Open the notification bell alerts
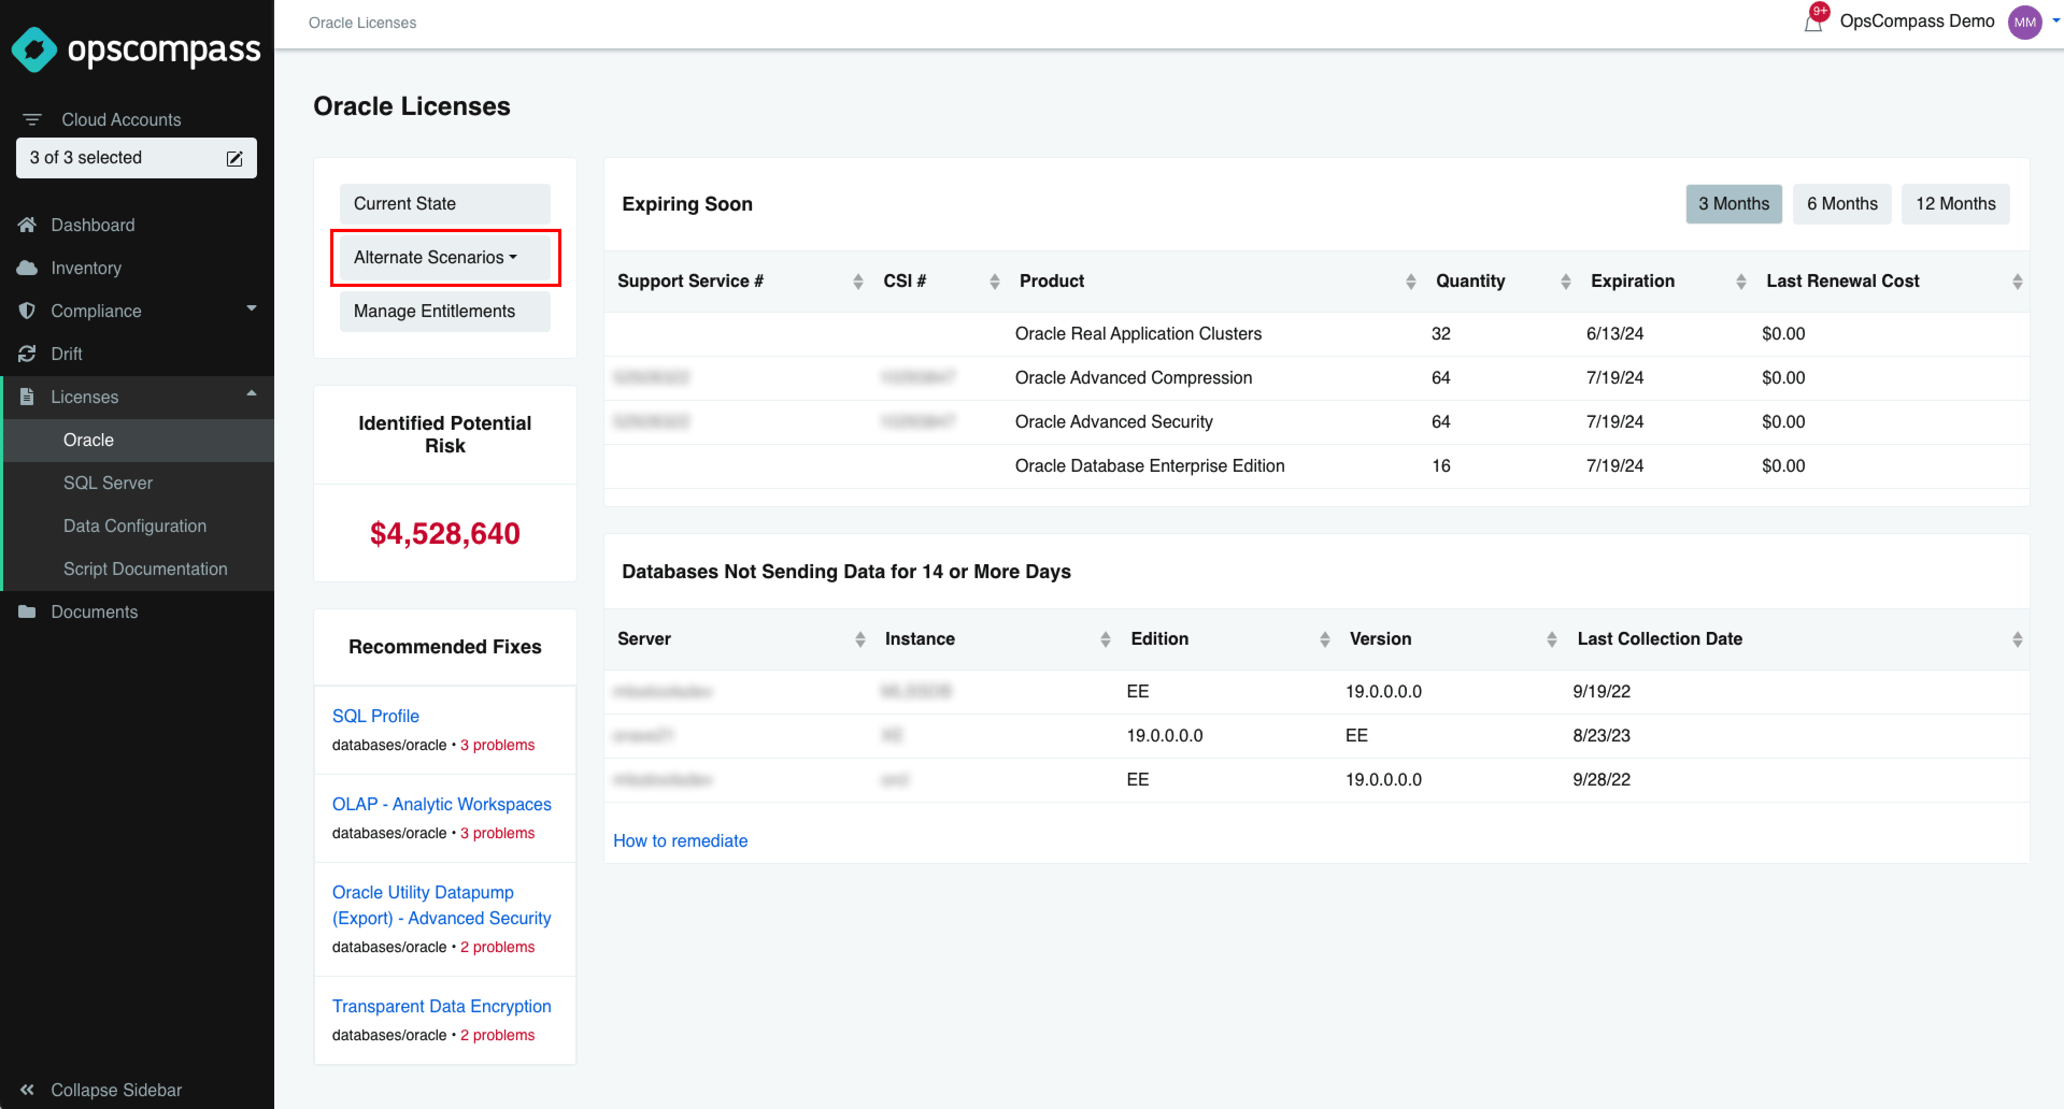This screenshot has height=1109, width=2064. 1814,21
